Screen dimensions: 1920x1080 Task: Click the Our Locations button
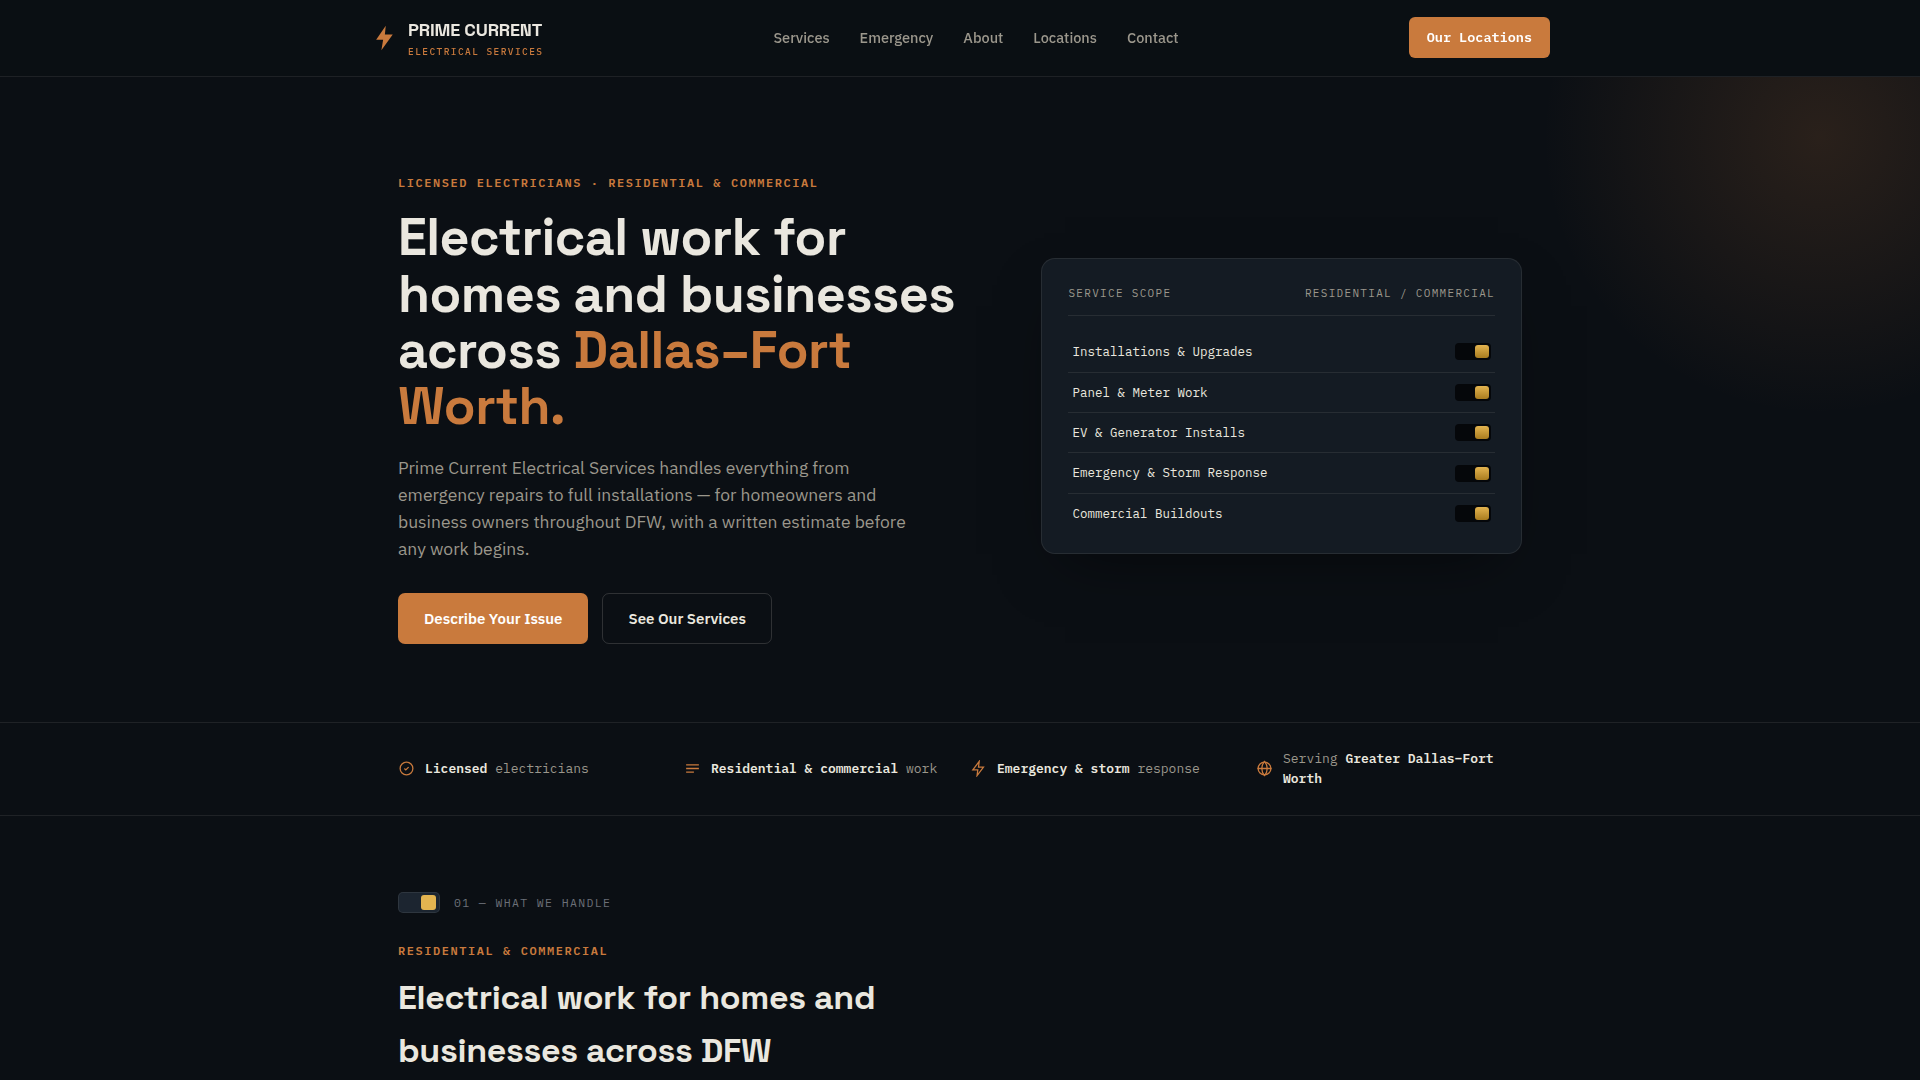[1479, 38]
